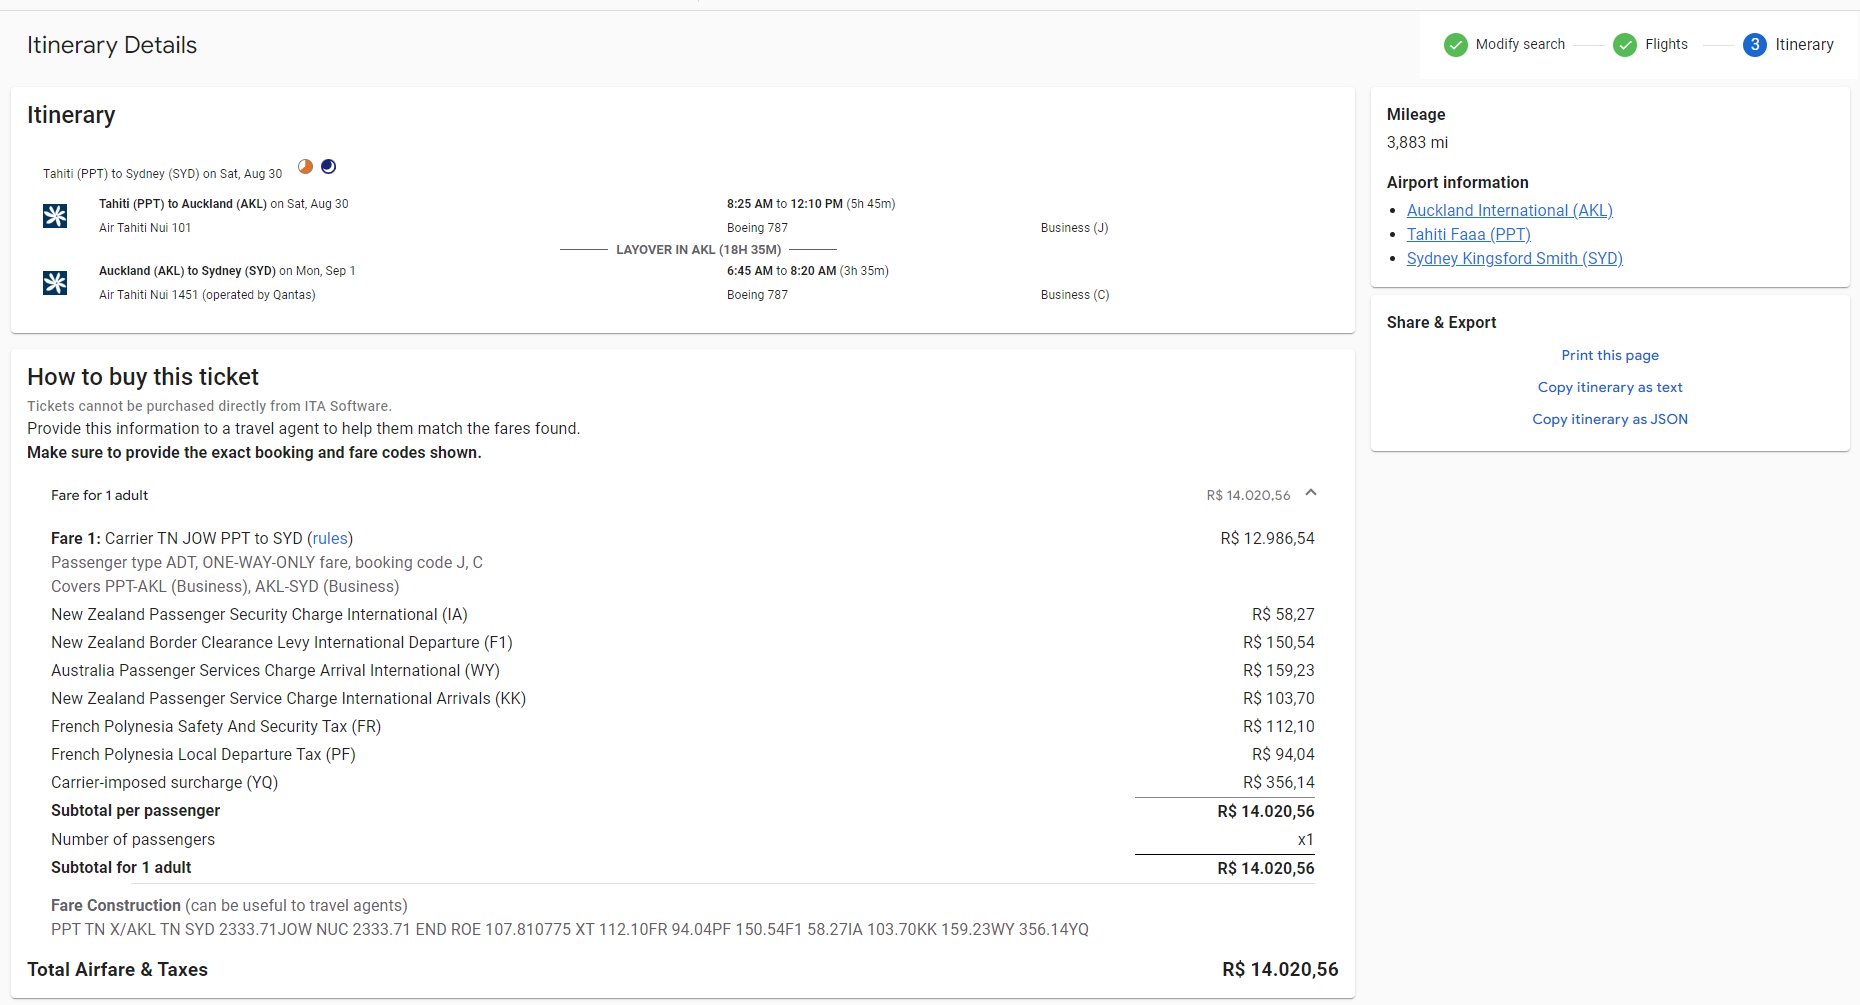The height and width of the screenshot is (1005, 1860).
Task: Click the blue overnight flight indicator icon
Action: click(x=328, y=167)
